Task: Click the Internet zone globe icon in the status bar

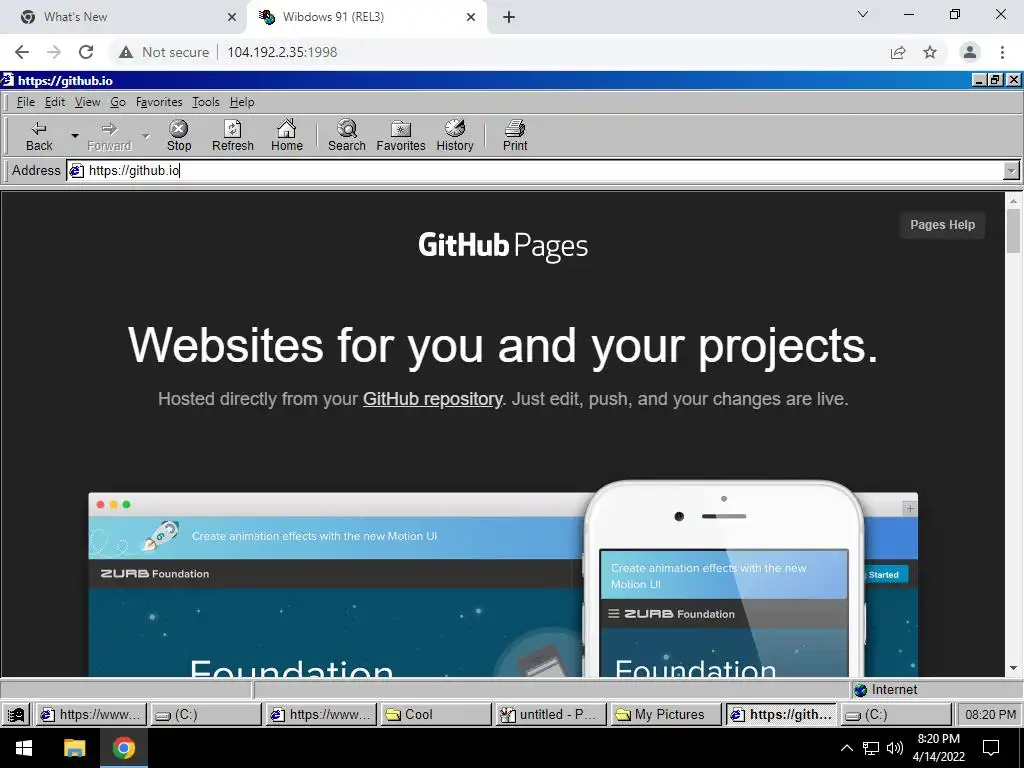Action: [x=861, y=690]
